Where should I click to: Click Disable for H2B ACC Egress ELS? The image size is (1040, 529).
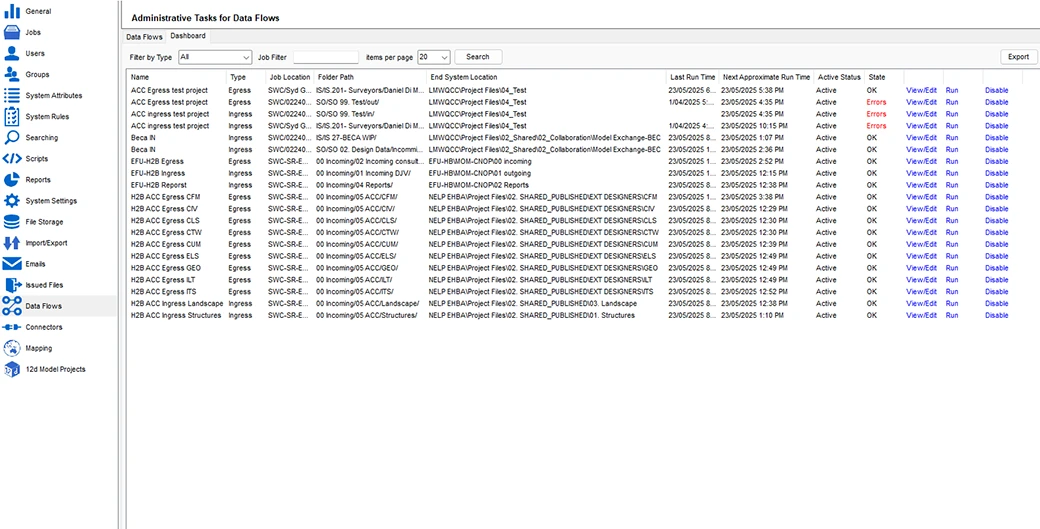pos(996,257)
